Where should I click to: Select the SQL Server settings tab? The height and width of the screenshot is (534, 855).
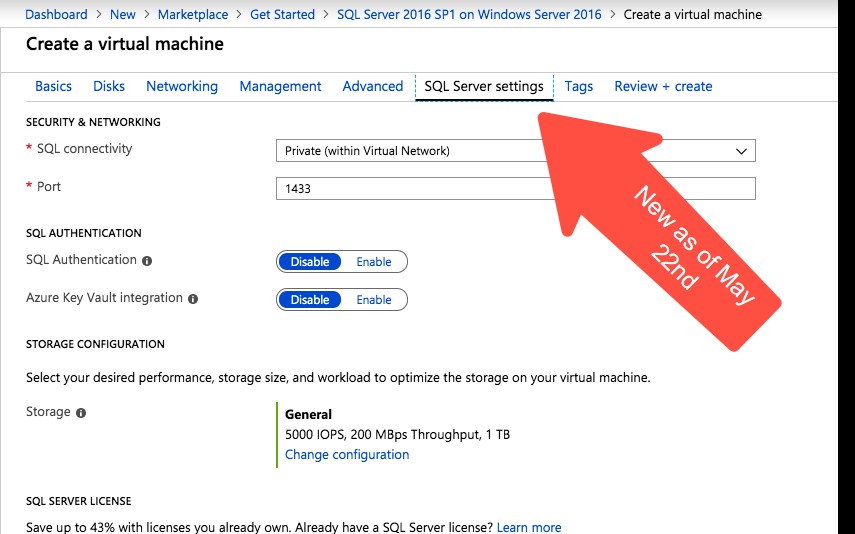click(x=484, y=87)
